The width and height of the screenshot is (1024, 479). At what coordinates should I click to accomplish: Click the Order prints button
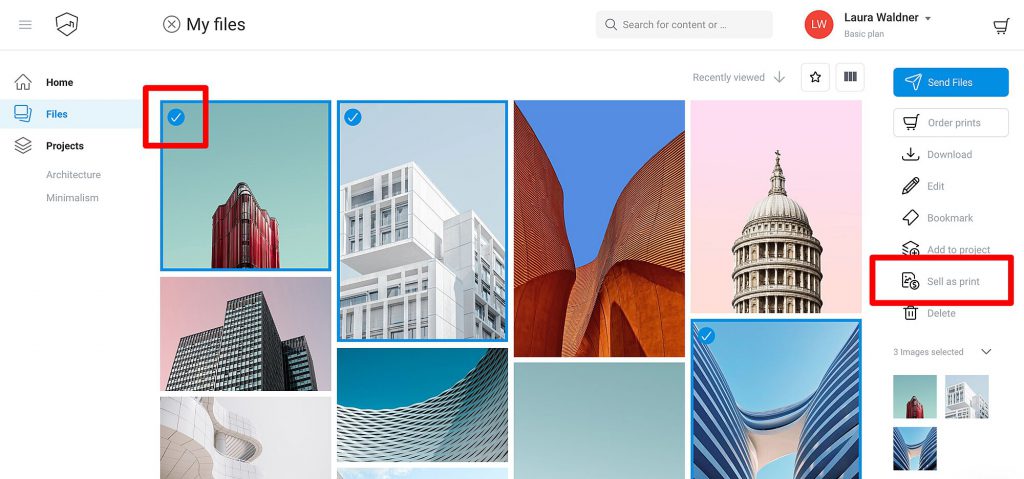[x=951, y=123]
